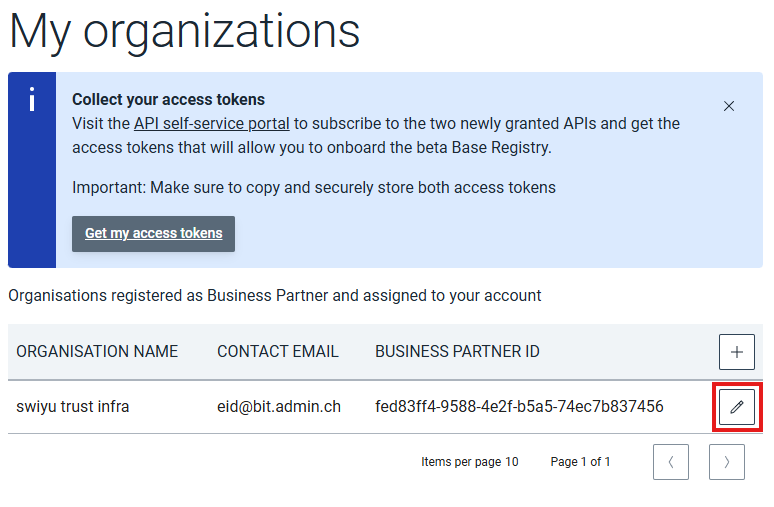Click the Important: securely store tokens notice
This screenshot has width=774, height=507.
tap(314, 188)
